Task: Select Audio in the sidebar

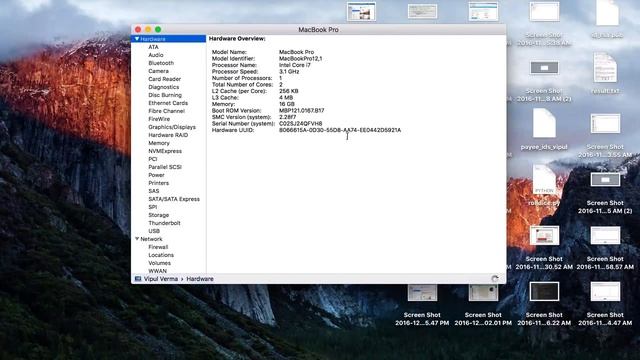Action: (x=156, y=55)
